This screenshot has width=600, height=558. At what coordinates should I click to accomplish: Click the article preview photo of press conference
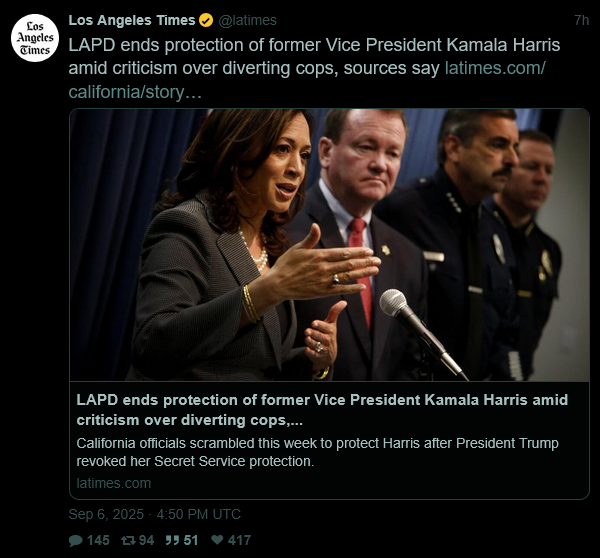(329, 245)
